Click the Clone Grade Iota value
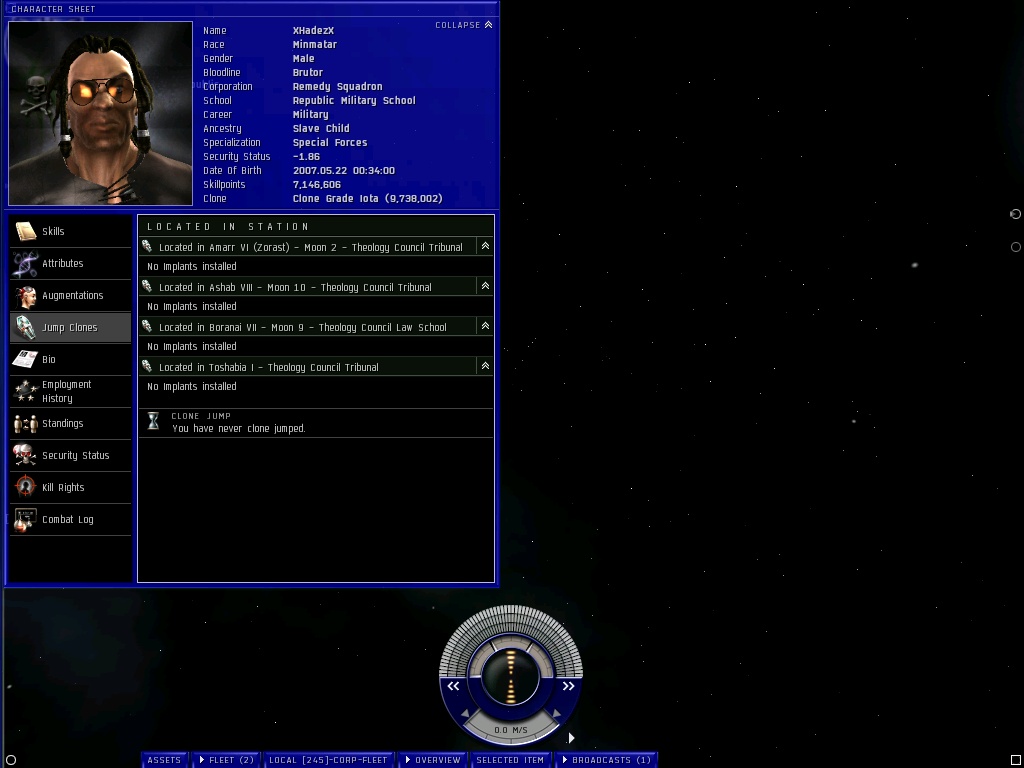The image size is (1024, 768). (368, 199)
